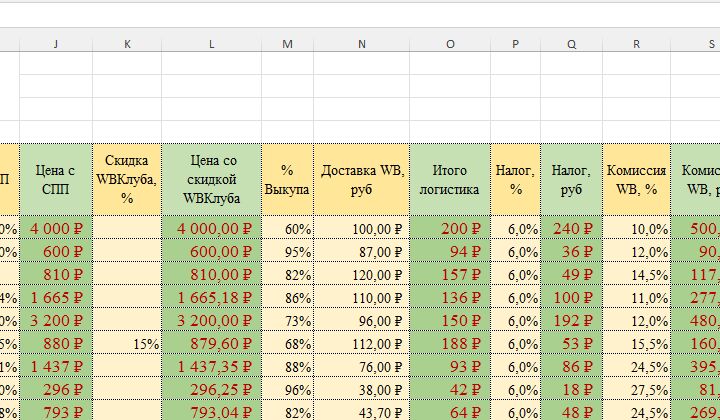The image size is (720, 420).
Task: Select the '36 ₽' tax cell
Action: pos(572,251)
